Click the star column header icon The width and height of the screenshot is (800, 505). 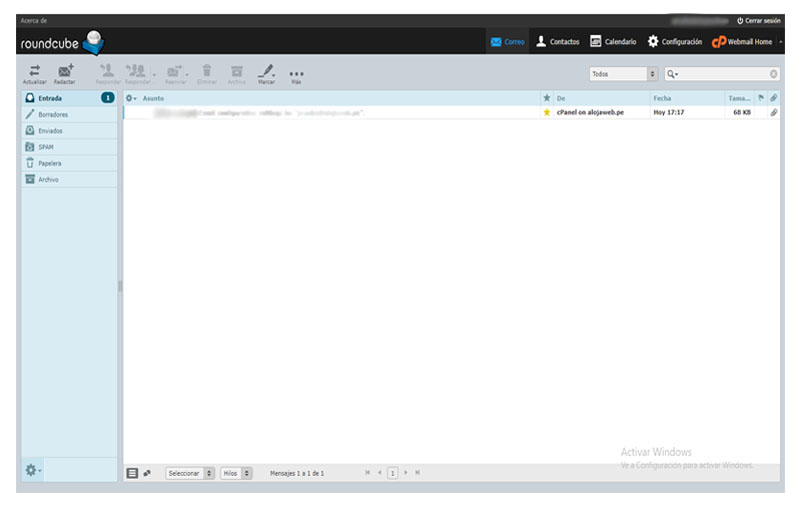point(547,98)
